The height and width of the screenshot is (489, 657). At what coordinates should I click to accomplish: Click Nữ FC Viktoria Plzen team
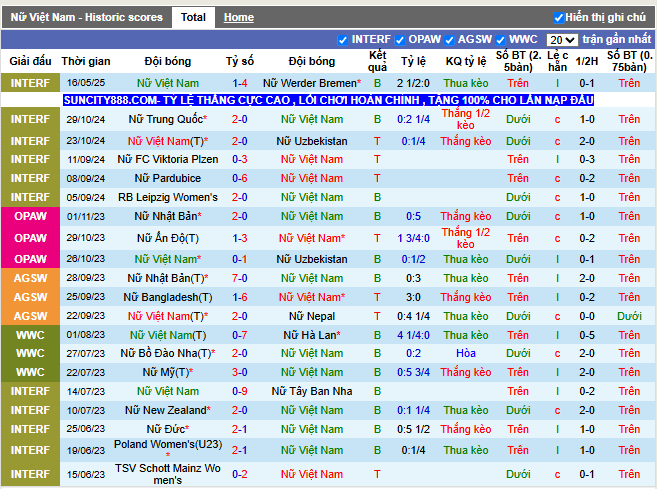tap(168, 159)
